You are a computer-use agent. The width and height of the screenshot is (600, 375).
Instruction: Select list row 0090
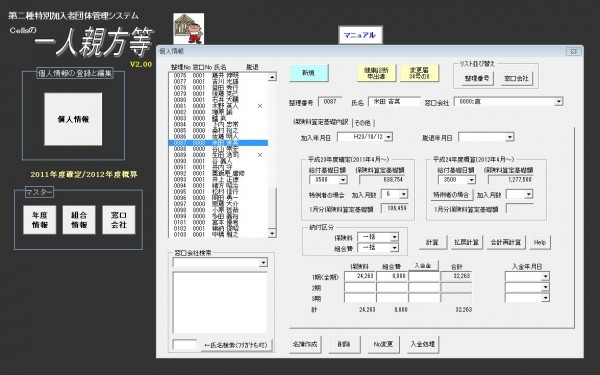coord(218,161)
